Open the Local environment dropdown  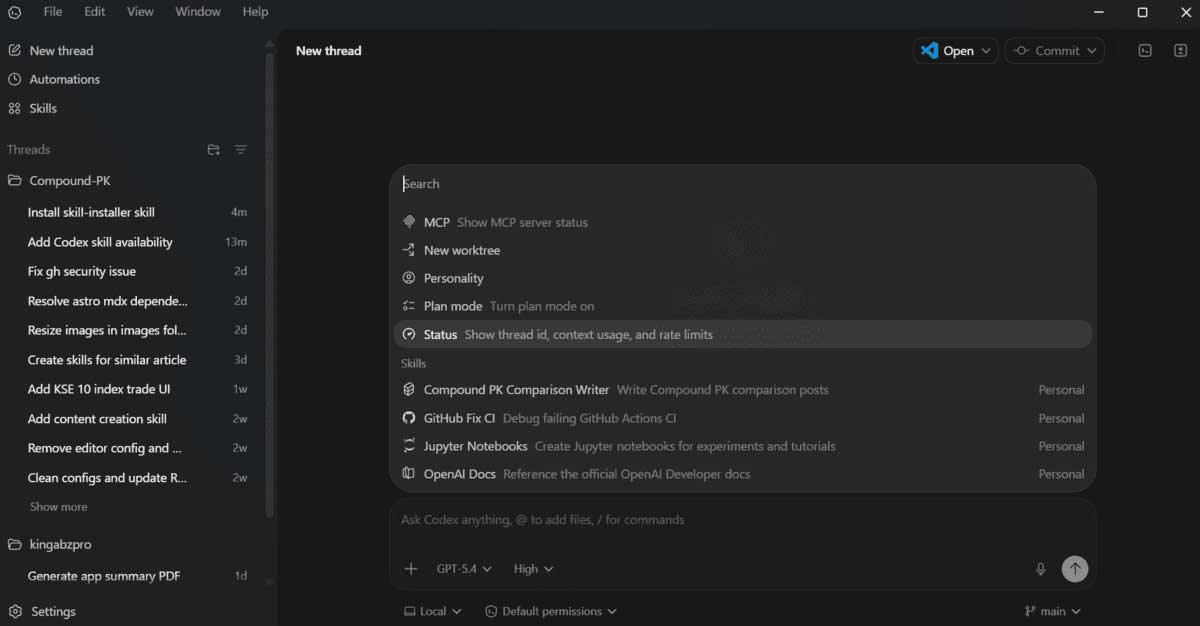click(x=432, y=611)
